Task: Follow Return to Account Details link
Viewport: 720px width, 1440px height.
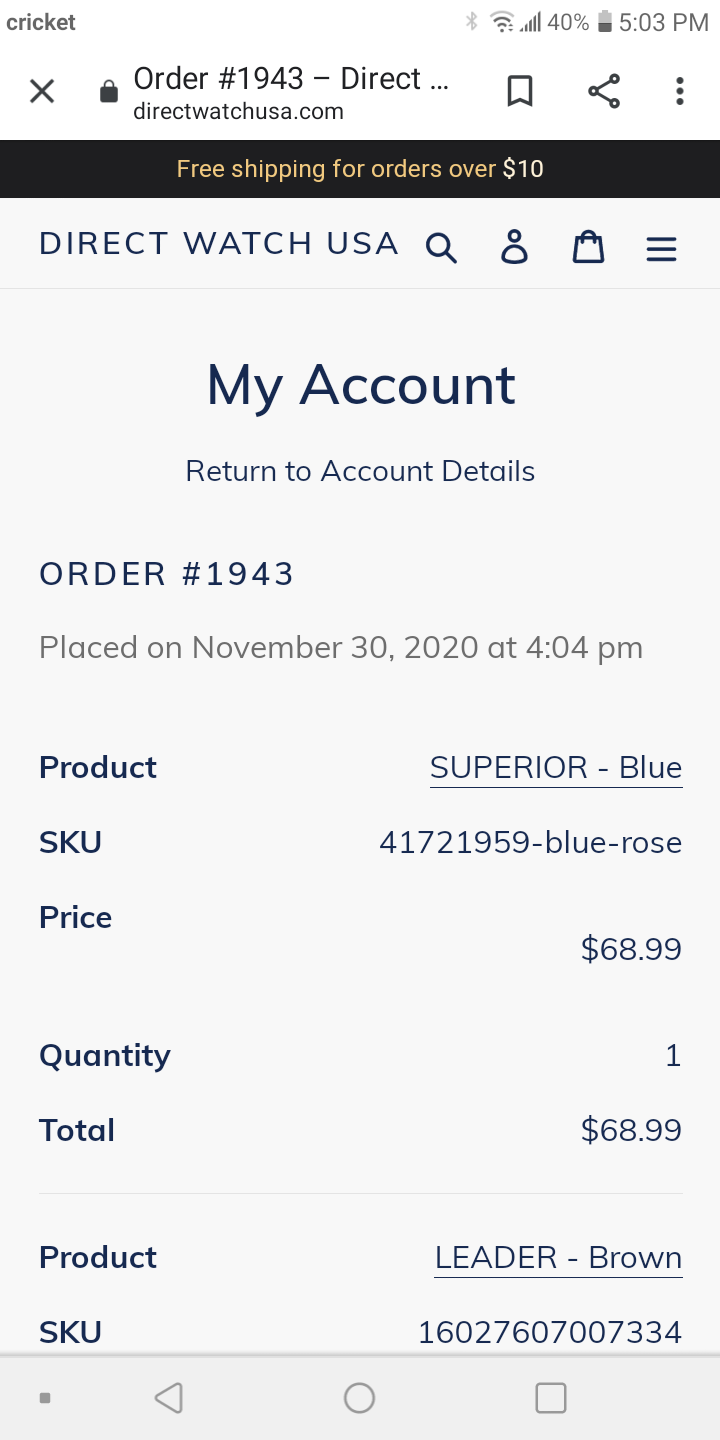Action: coord(360,471)
